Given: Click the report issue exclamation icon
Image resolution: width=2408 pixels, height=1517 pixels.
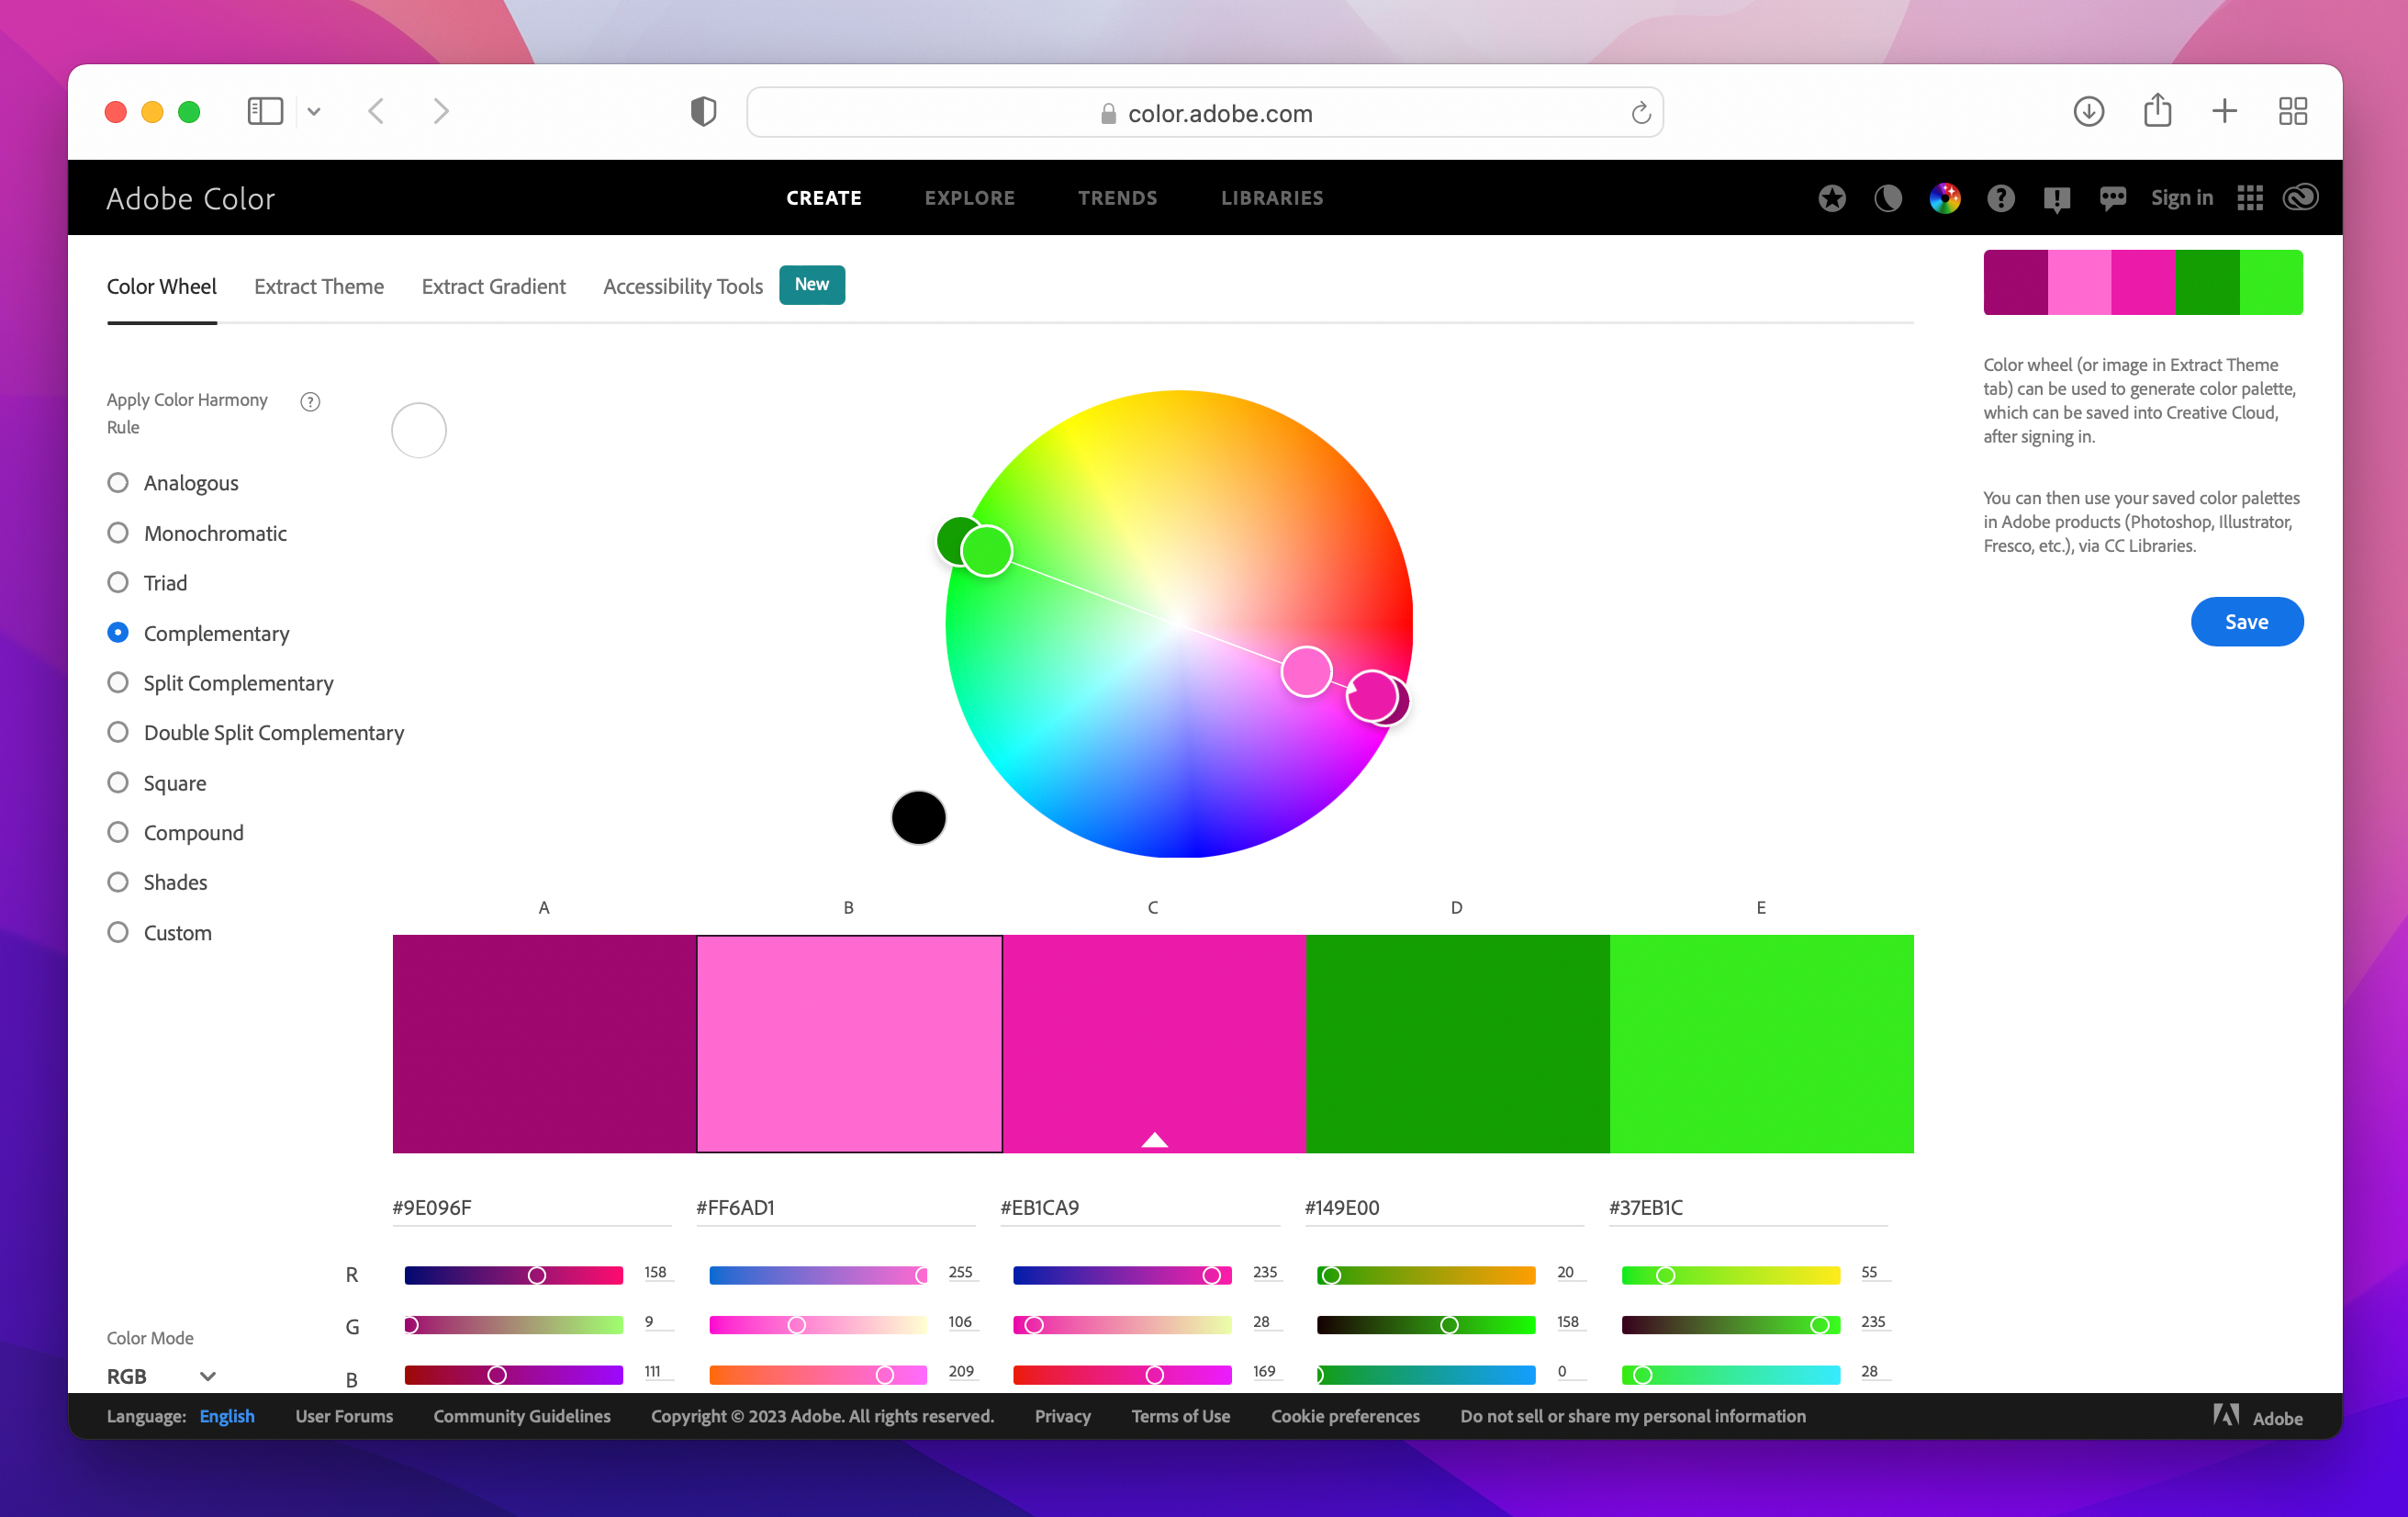Looking at the screenshot, I should tap(2057, 197).
